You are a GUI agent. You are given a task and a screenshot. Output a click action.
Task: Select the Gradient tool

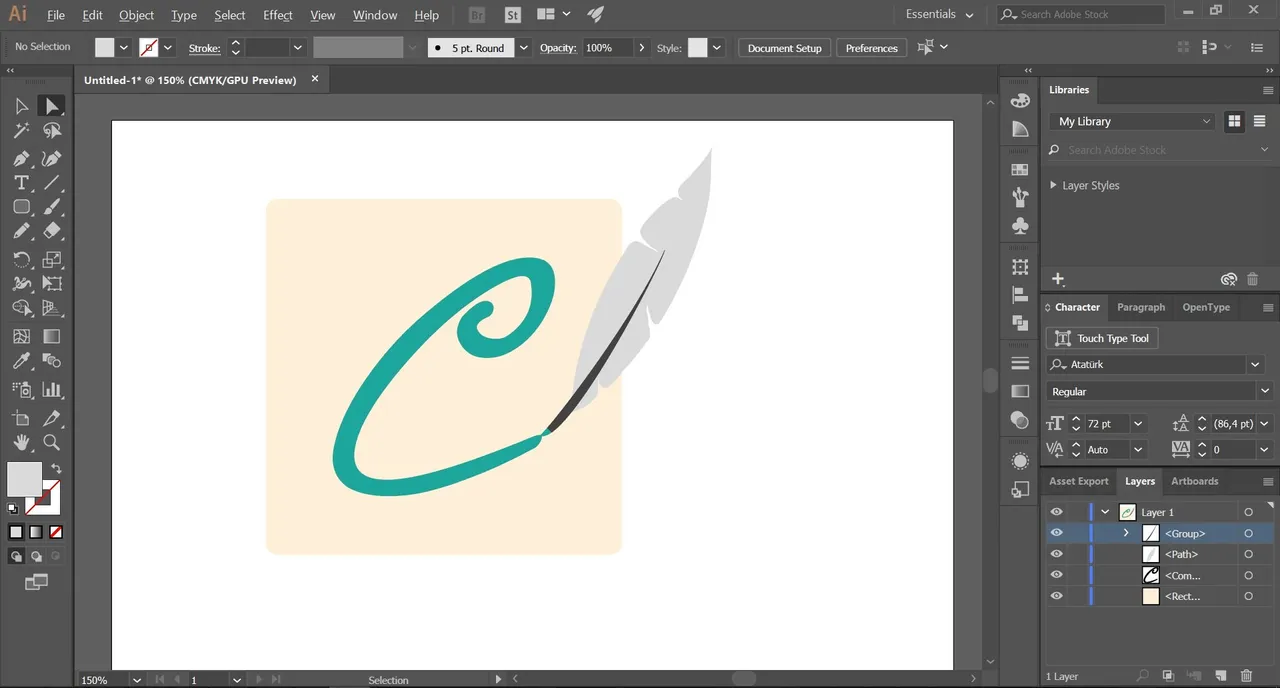click(52, 337)
